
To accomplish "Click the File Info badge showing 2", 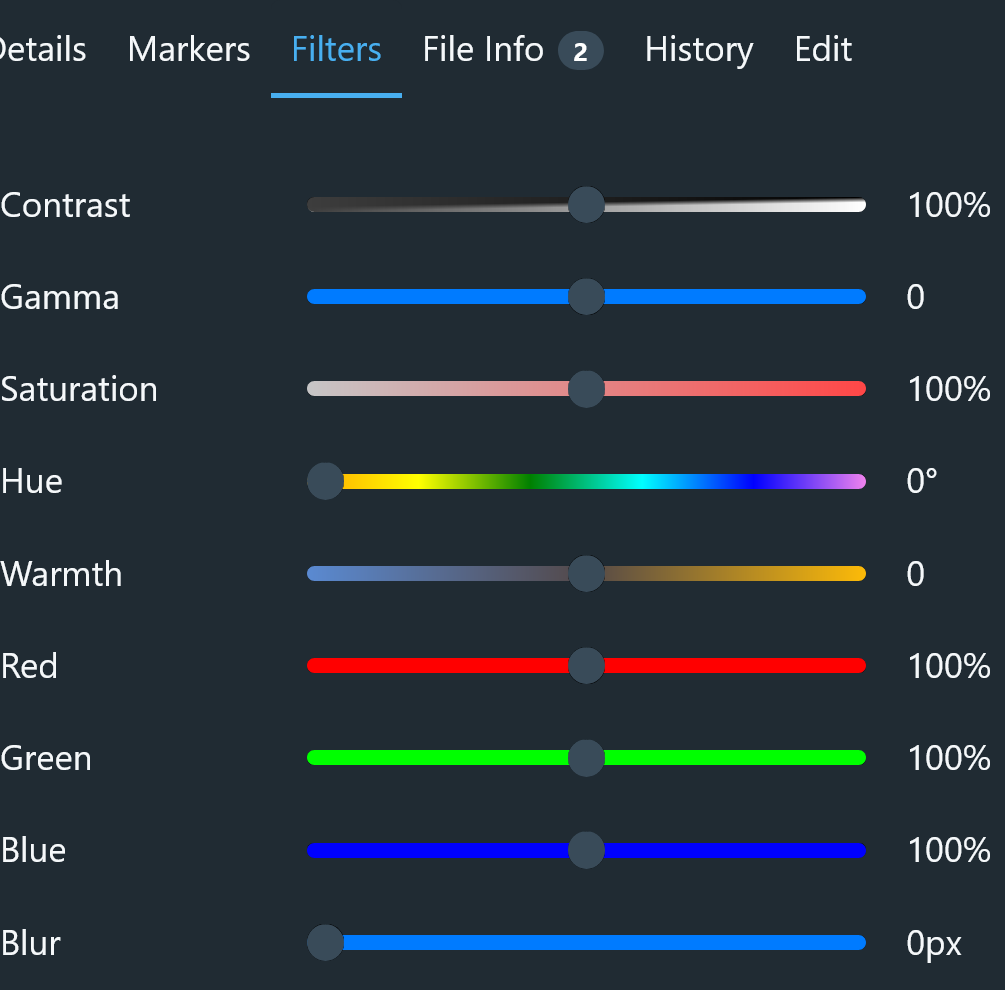I will point(580,51).
